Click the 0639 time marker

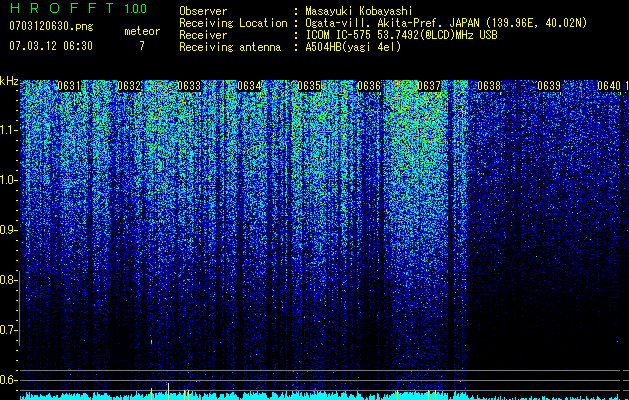click(x=549, y=86)
